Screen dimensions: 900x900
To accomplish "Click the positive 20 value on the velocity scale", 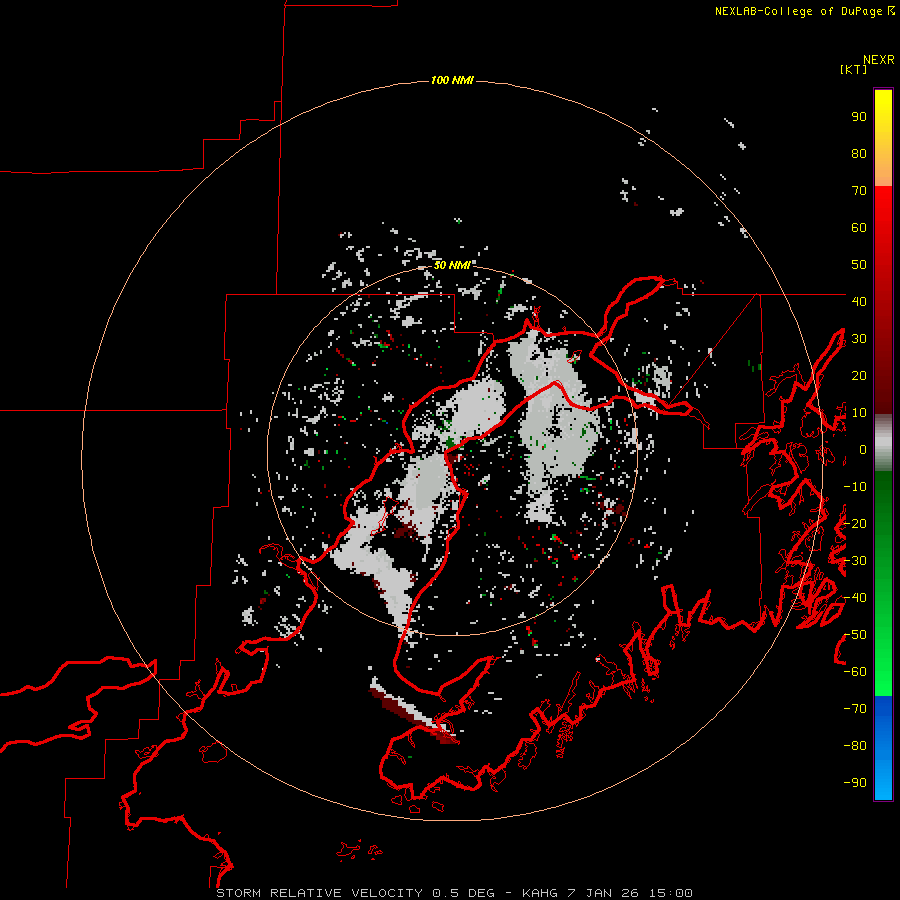I will tap(859, 376).
